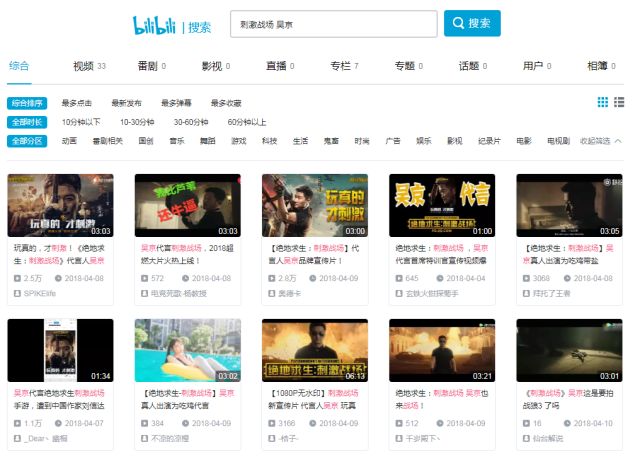This screenshot has width=640, height=457.
Task: Open the 专栏 7 tab
Action: 344,66
